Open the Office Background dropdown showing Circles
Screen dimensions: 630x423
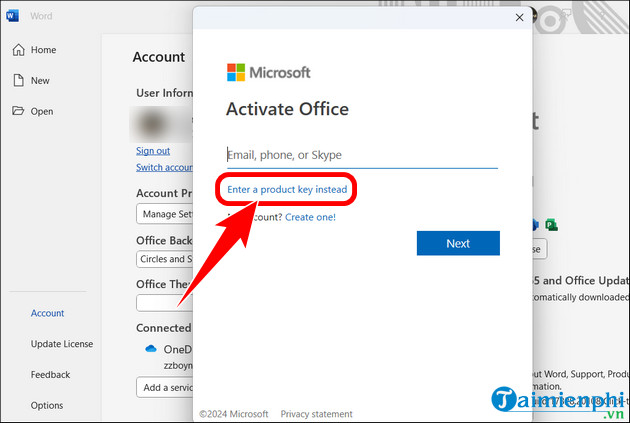[x=165, y=259]
